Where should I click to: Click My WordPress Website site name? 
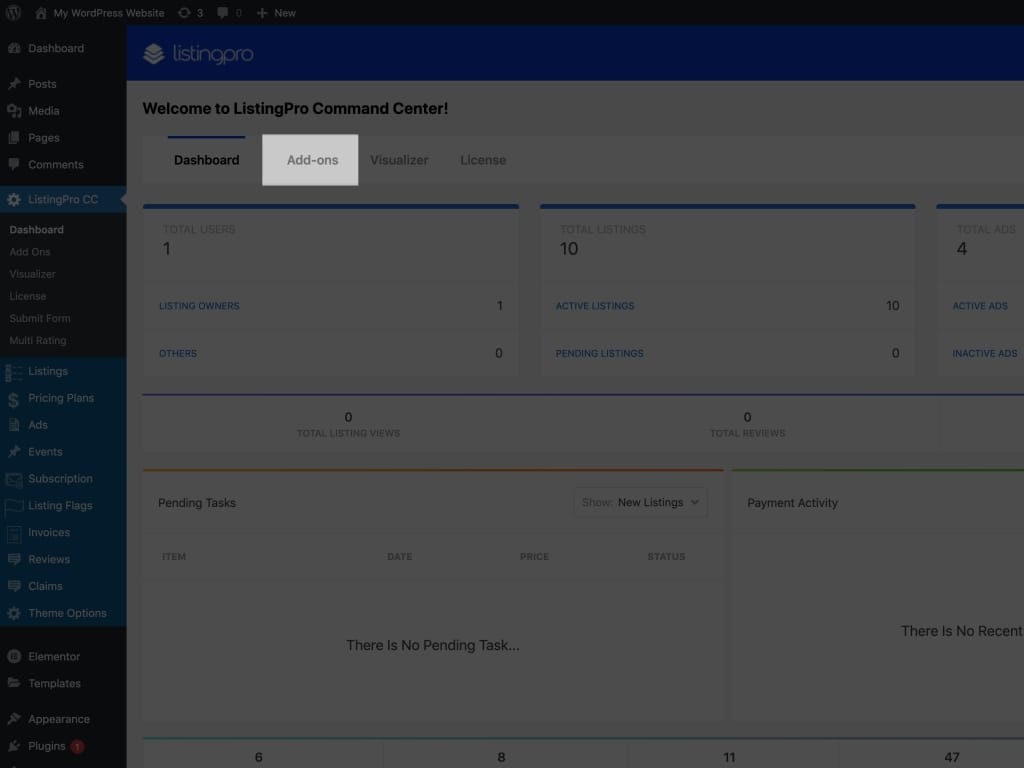(x=109, y=12)
